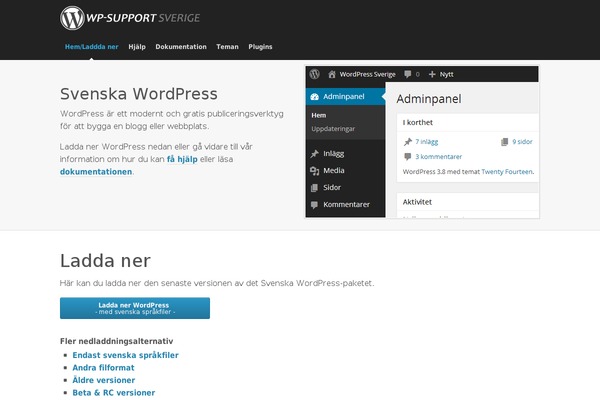Click the 'WordPress Sverige' admin bar text
The image size is (600, 400).
367,74
